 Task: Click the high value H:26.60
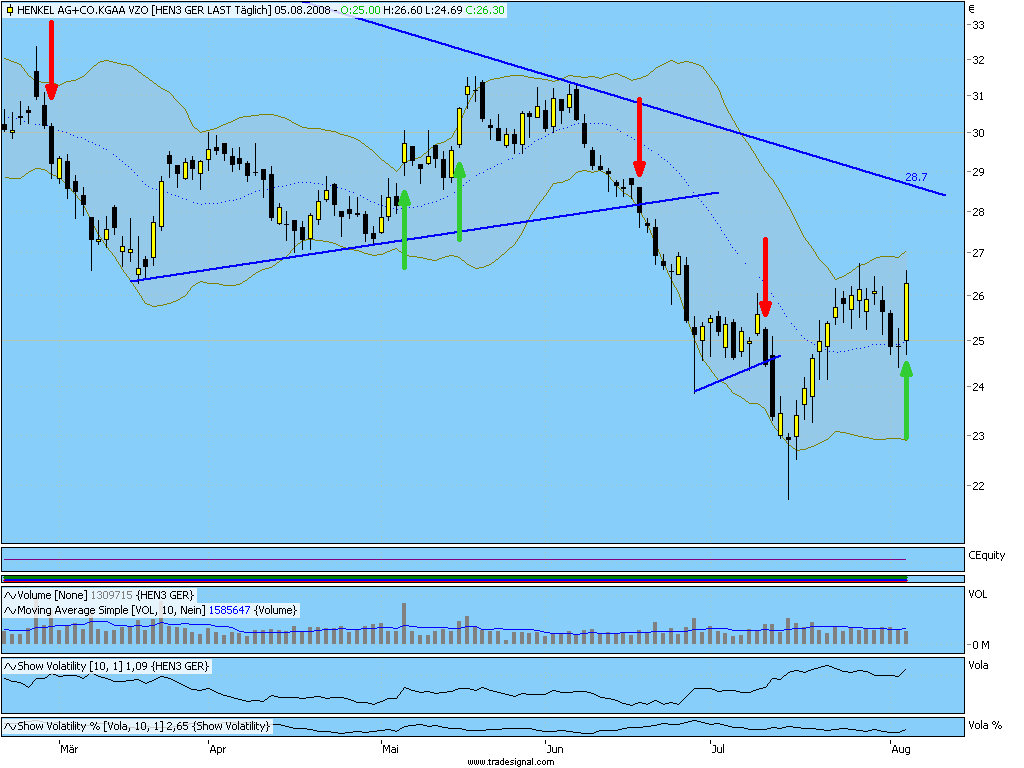tap(402, 10)
